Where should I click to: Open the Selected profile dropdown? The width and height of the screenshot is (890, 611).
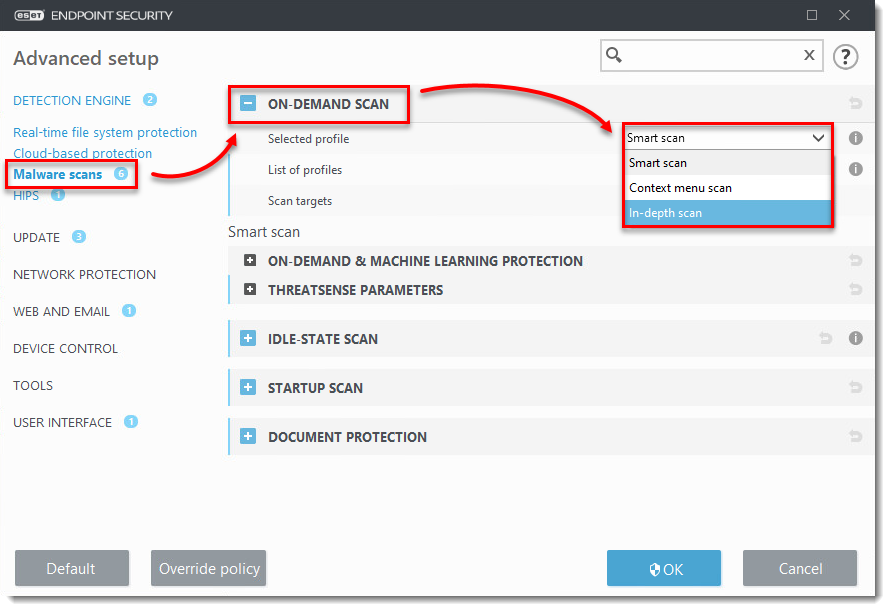coord(727,138)
